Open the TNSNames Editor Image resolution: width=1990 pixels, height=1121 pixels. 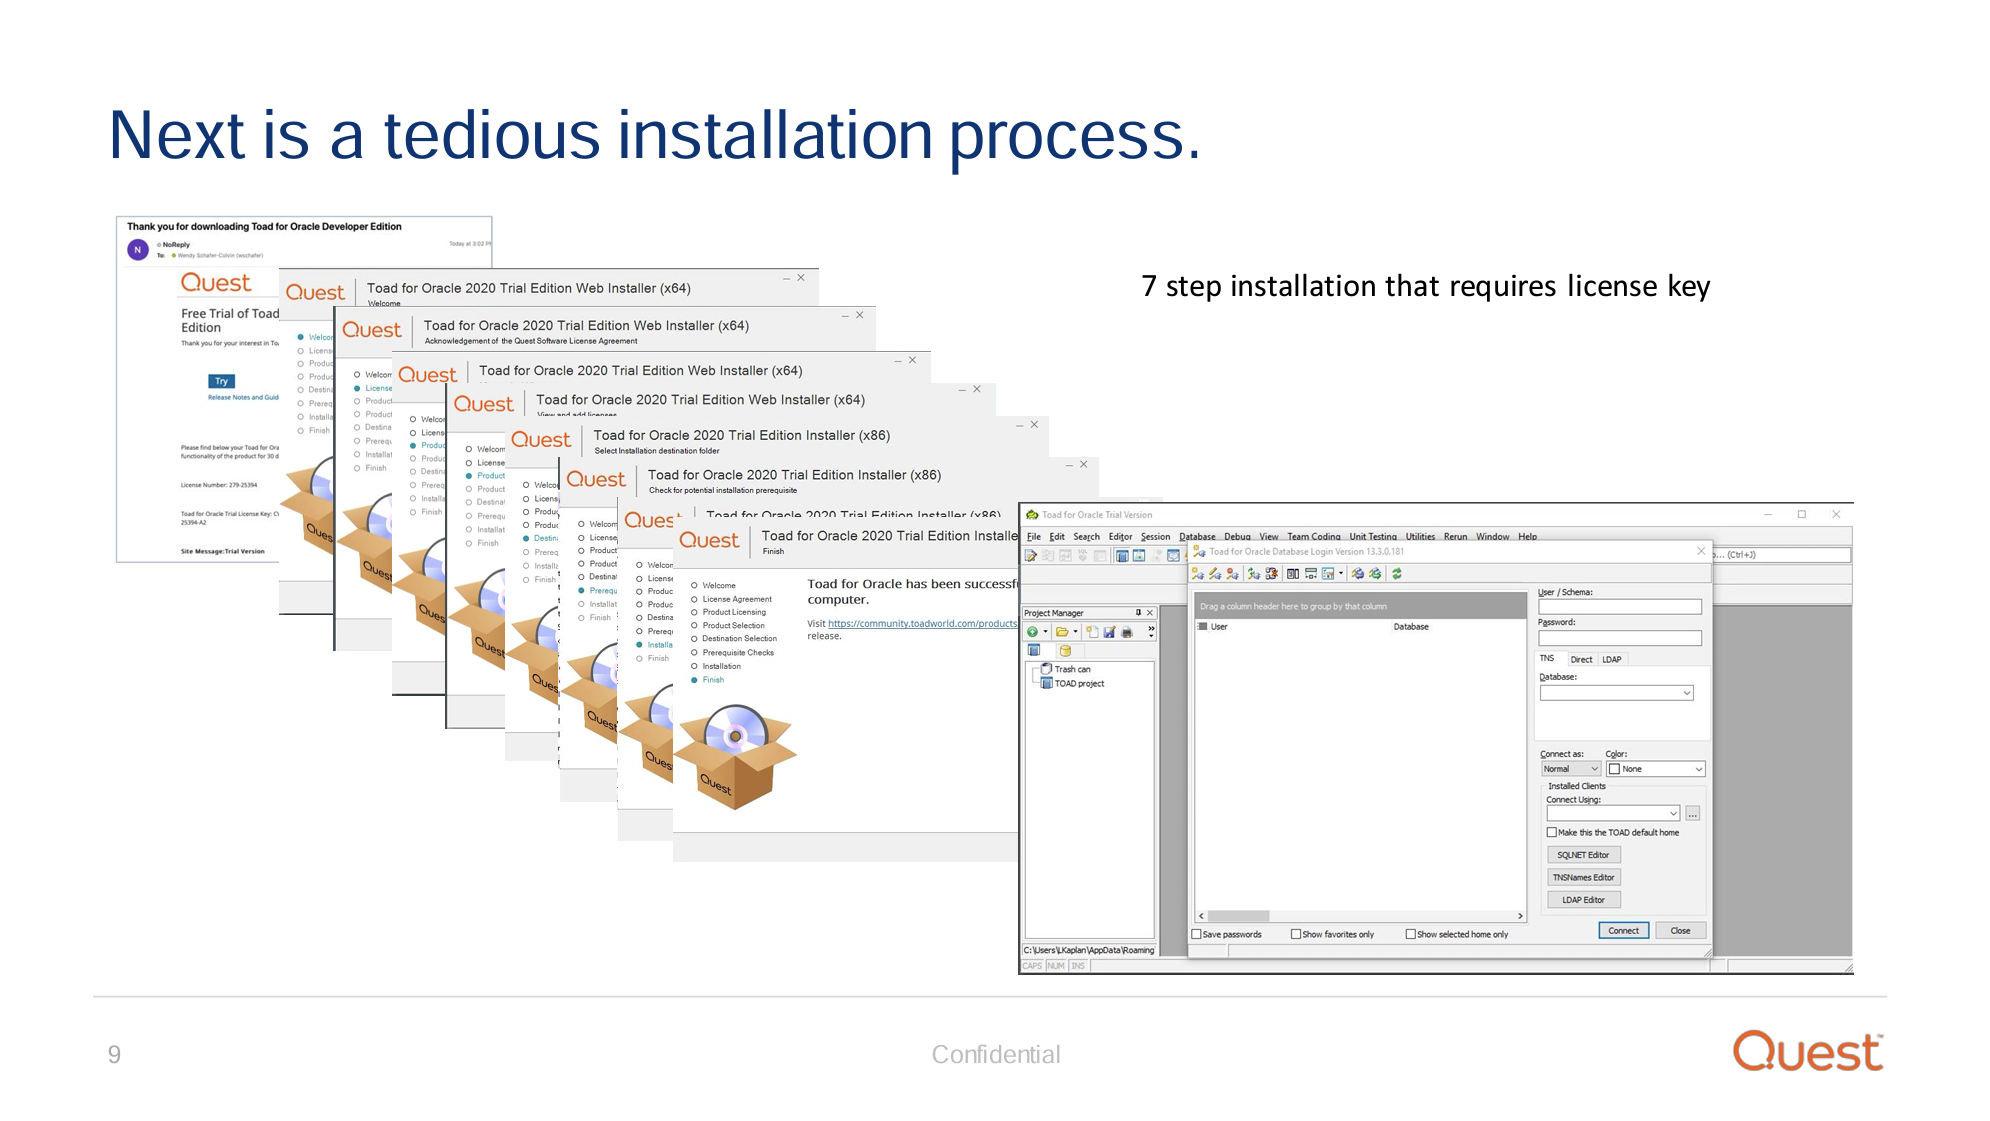click(1584, 877)
